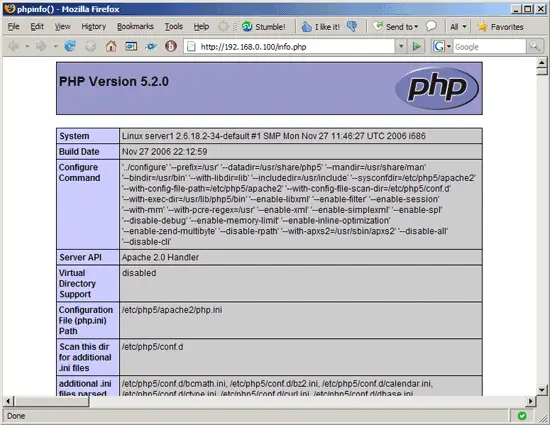Click the PHP logo image
The width and height of the screenshot is (550, 425).
[x=437, y=88]
